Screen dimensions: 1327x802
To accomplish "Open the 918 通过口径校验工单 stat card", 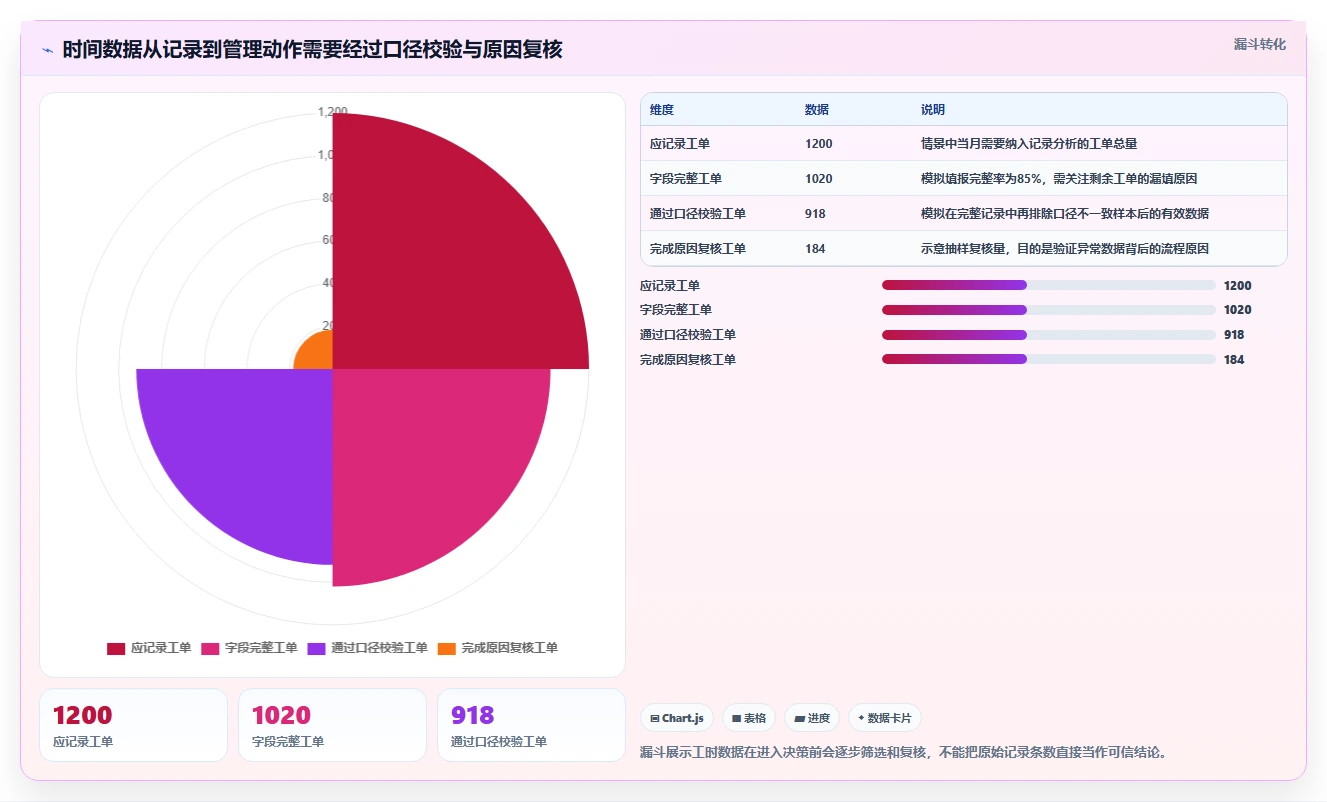I will click(x=532, y=725).
